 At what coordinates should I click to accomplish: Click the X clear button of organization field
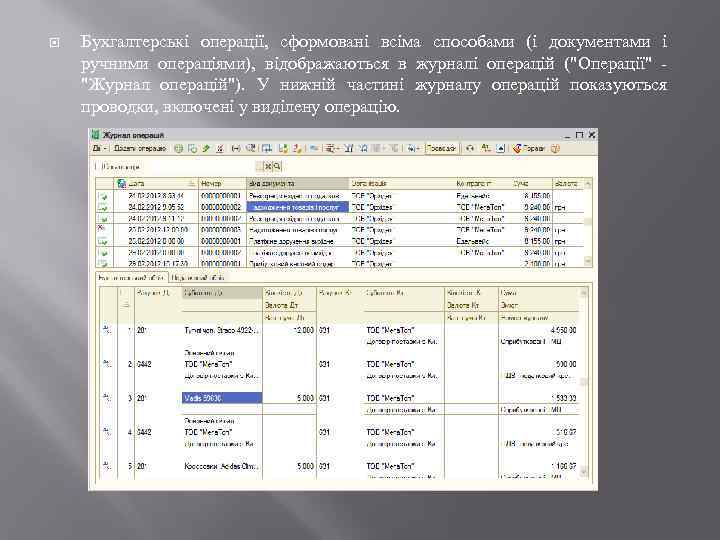(x=268, y=167)
